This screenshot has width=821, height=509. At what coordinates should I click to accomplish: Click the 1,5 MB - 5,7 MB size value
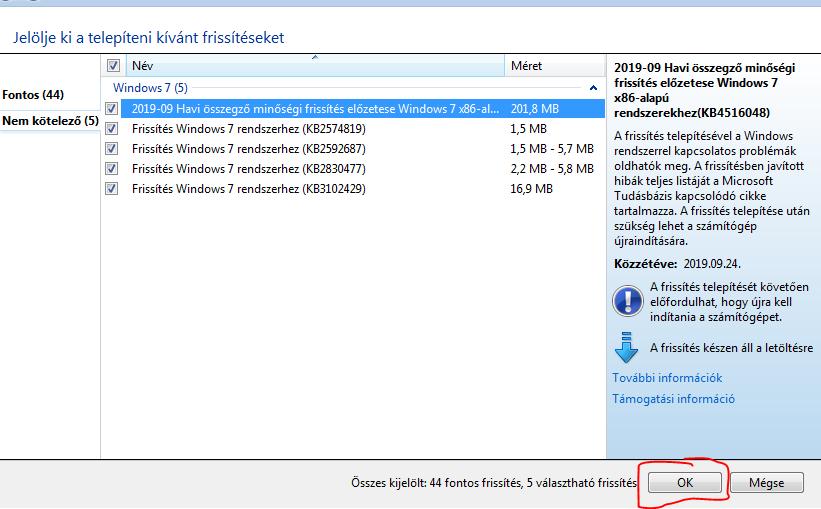552,148
